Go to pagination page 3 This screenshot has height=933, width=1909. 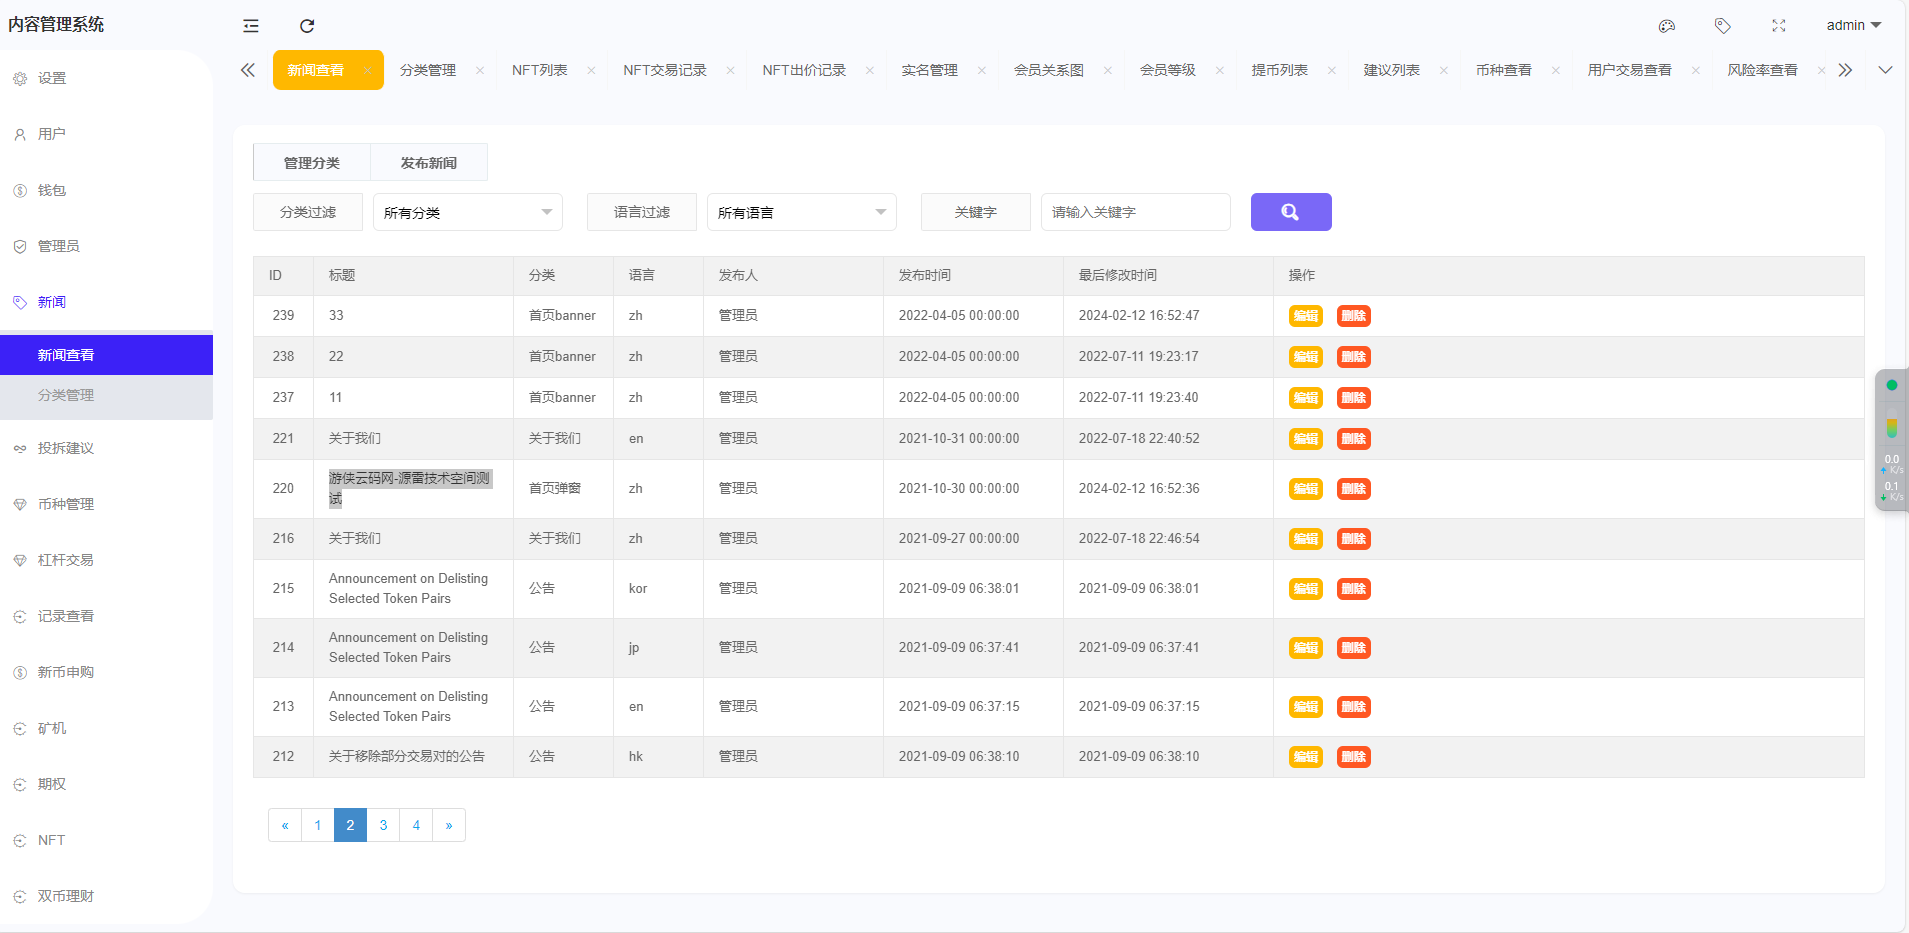[383, 825]
